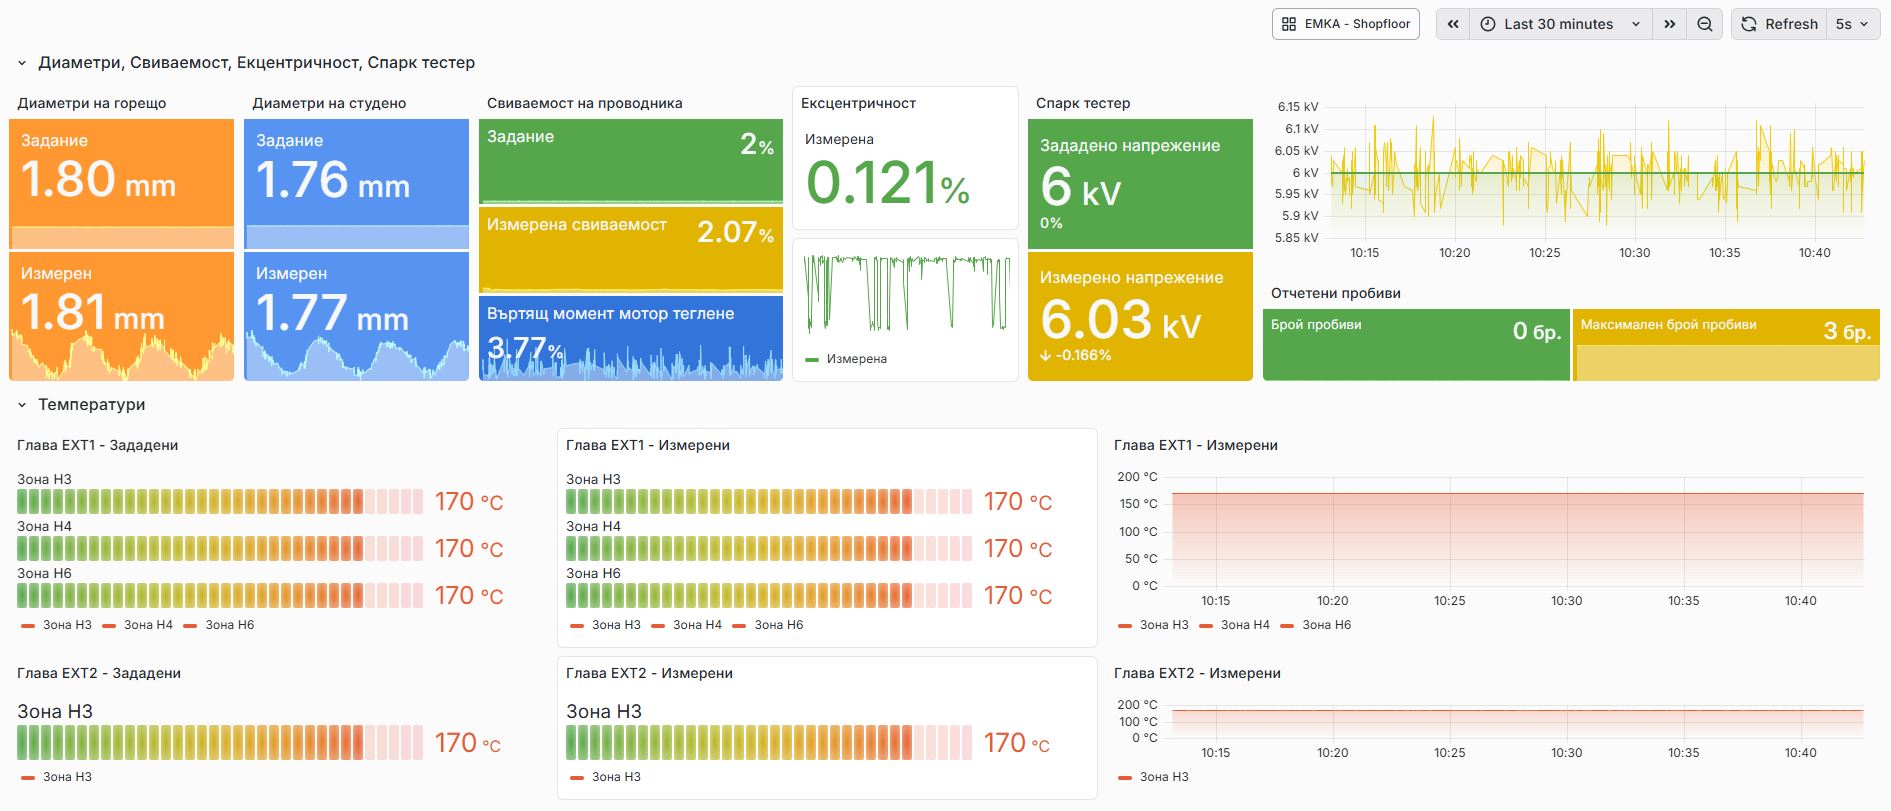Click the Брой пробиви 0 бр. stat
This screenshot has height=811, width=1891.
pos(1416,345)
